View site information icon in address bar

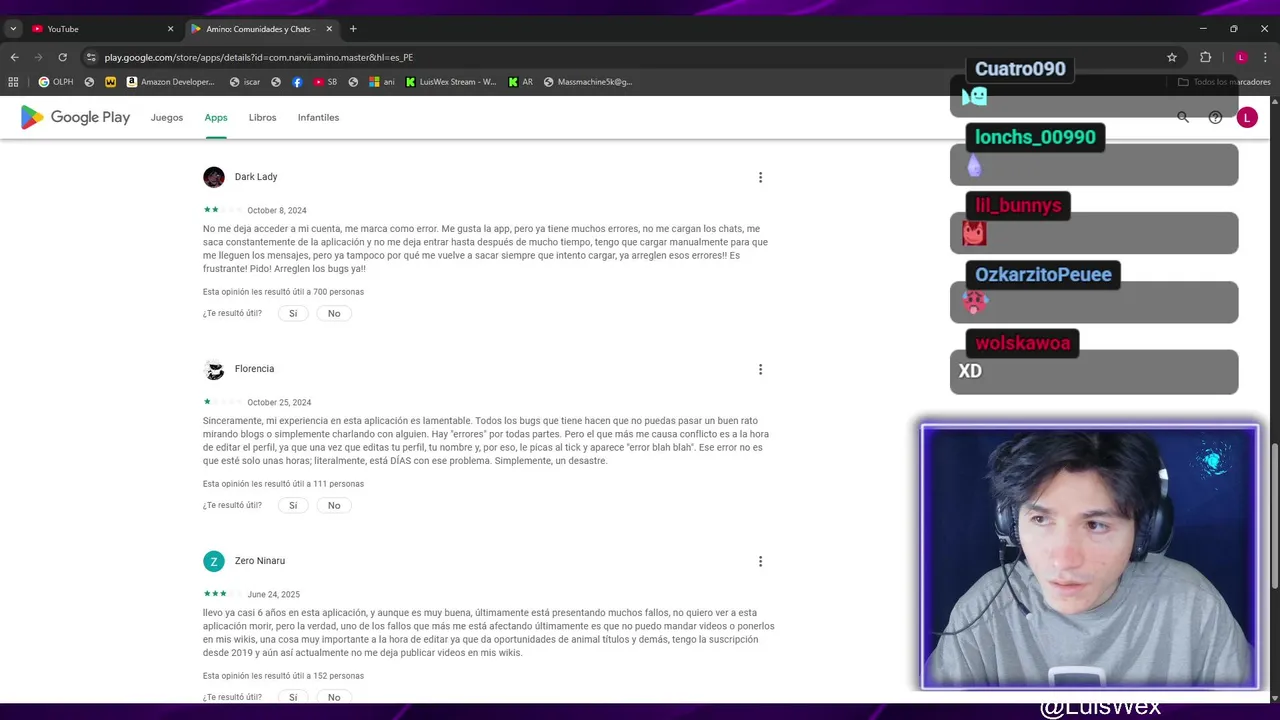(x=91, y=57)
